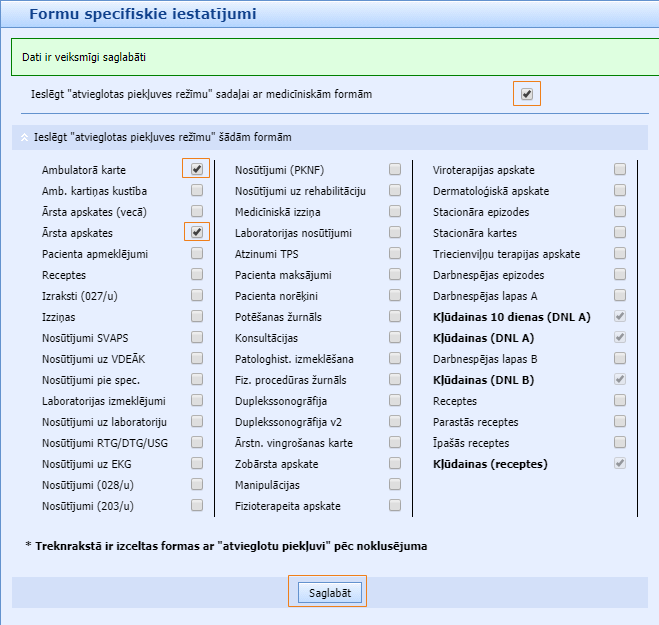The image size is (659, 625).
Task: Collapse the "atvieglotas piekļuves režīmu" forms section
Action: [x=23, y=136]
